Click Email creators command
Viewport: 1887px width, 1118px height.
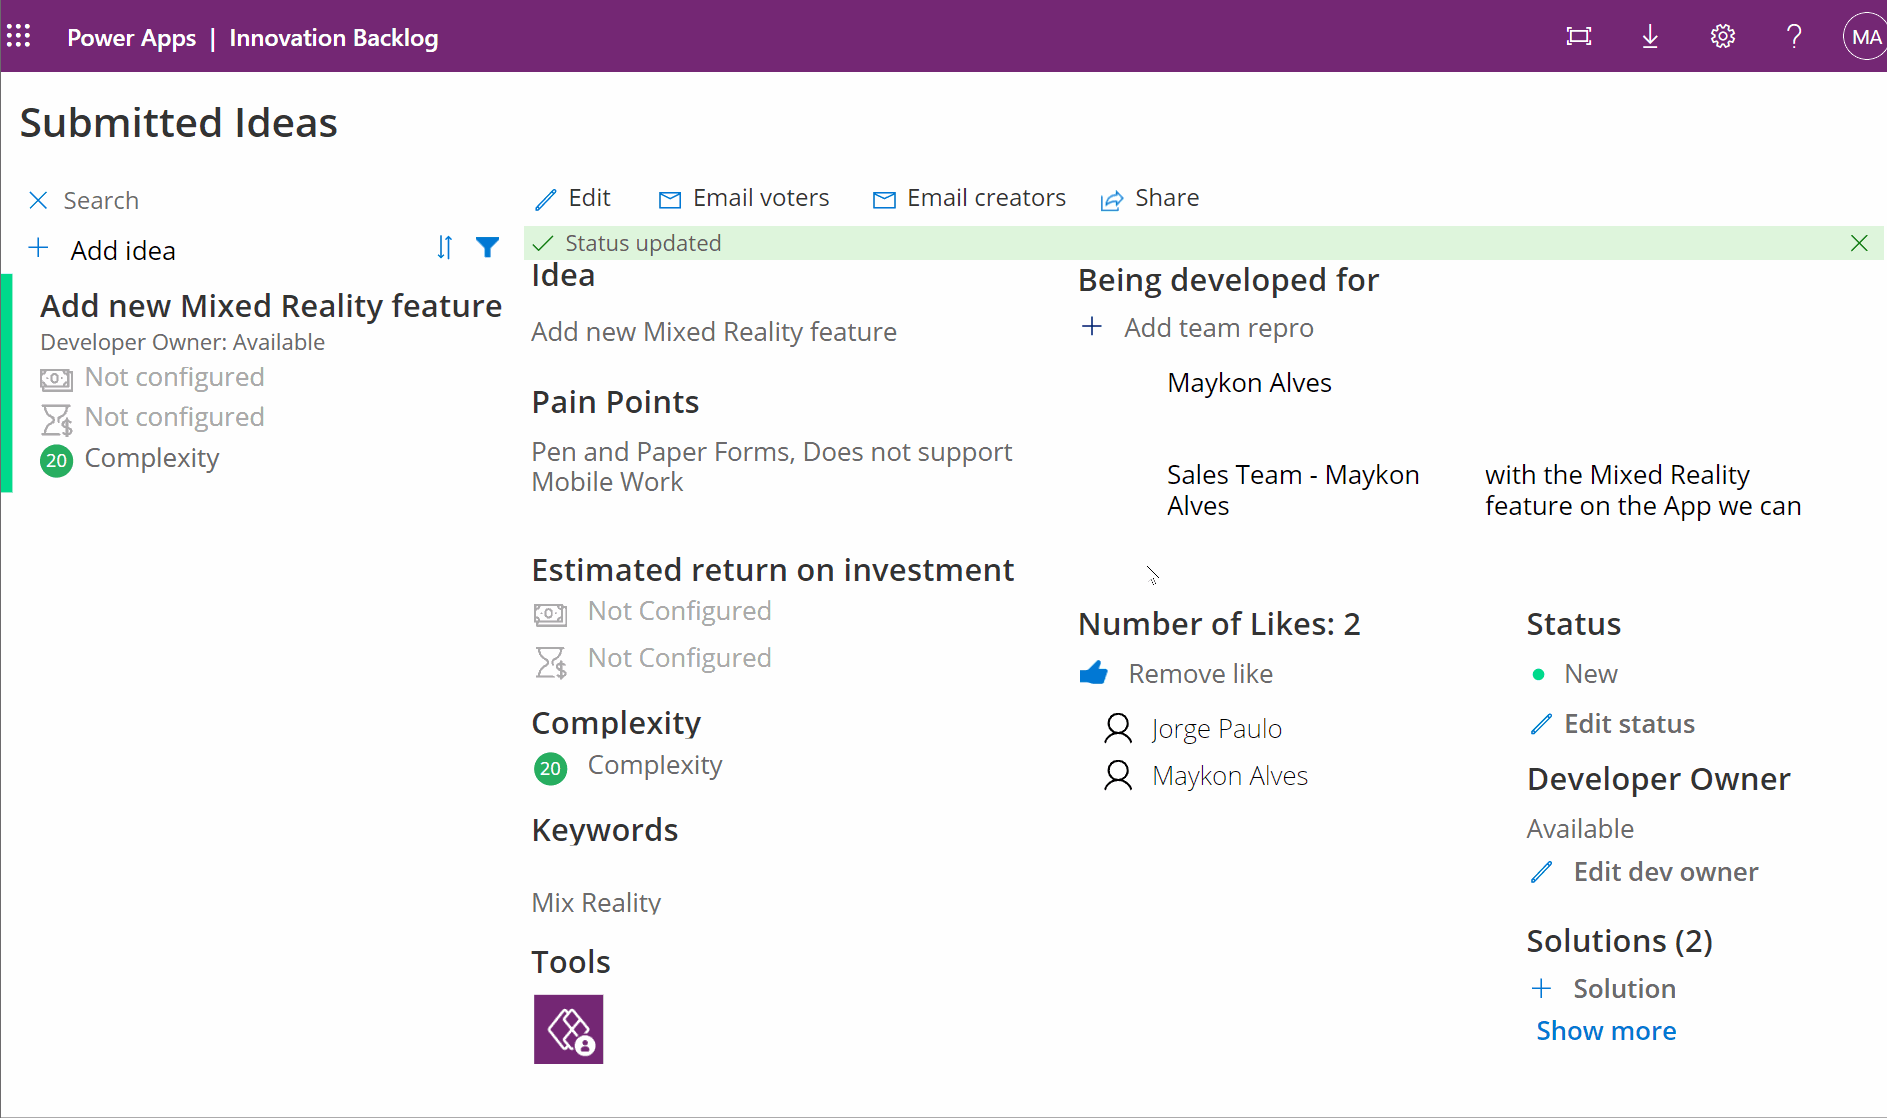coord(968,197)
